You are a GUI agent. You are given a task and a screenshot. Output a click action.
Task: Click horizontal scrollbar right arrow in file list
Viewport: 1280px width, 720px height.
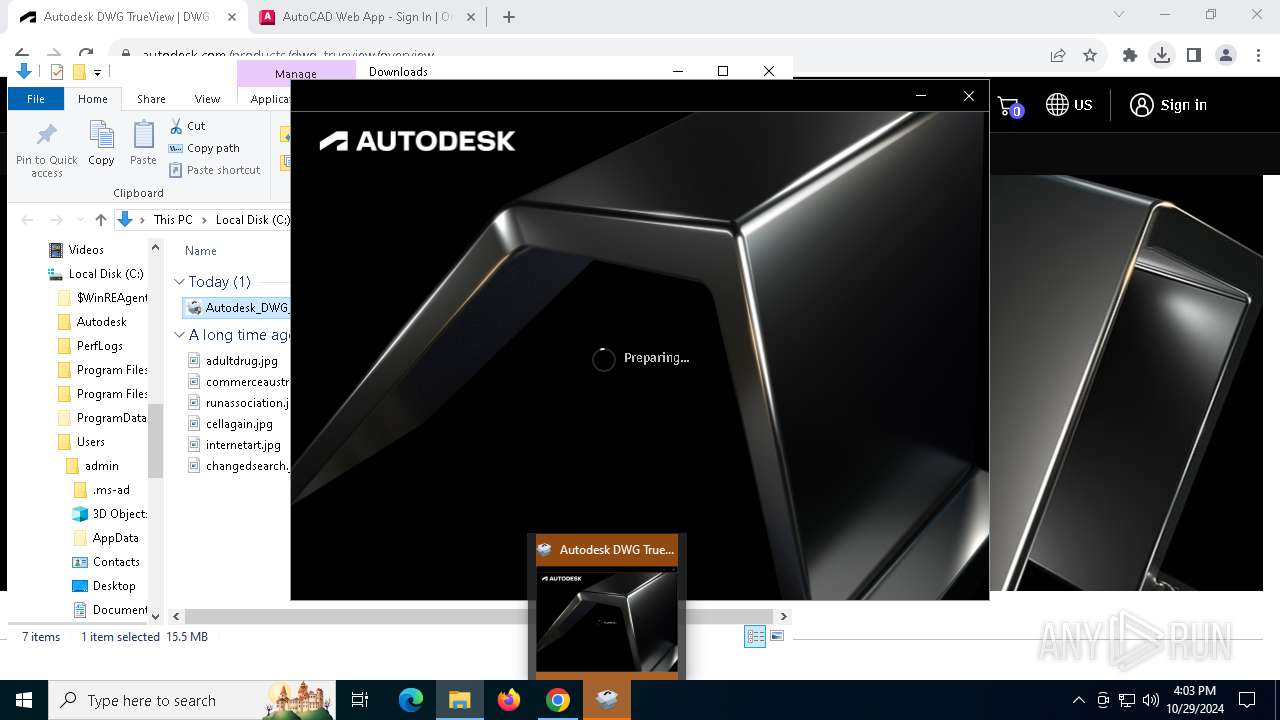[783, 617]
